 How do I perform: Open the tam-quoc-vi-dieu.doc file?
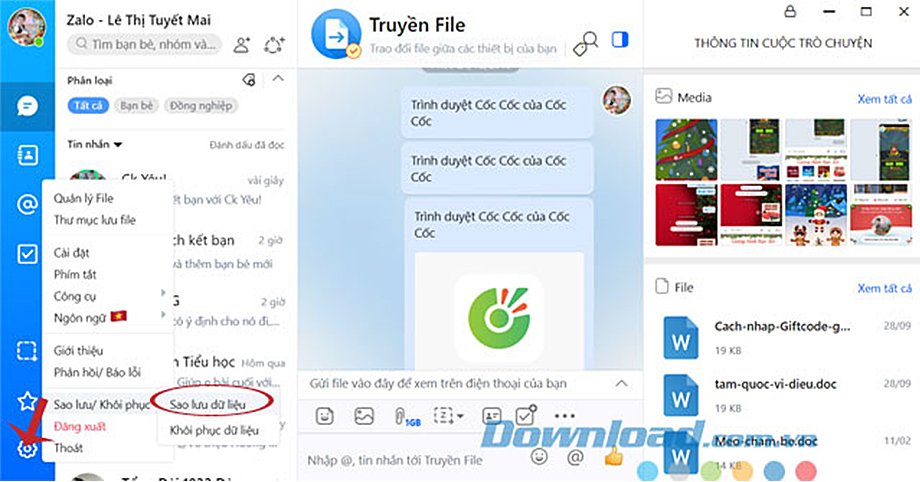coord(786,395)
